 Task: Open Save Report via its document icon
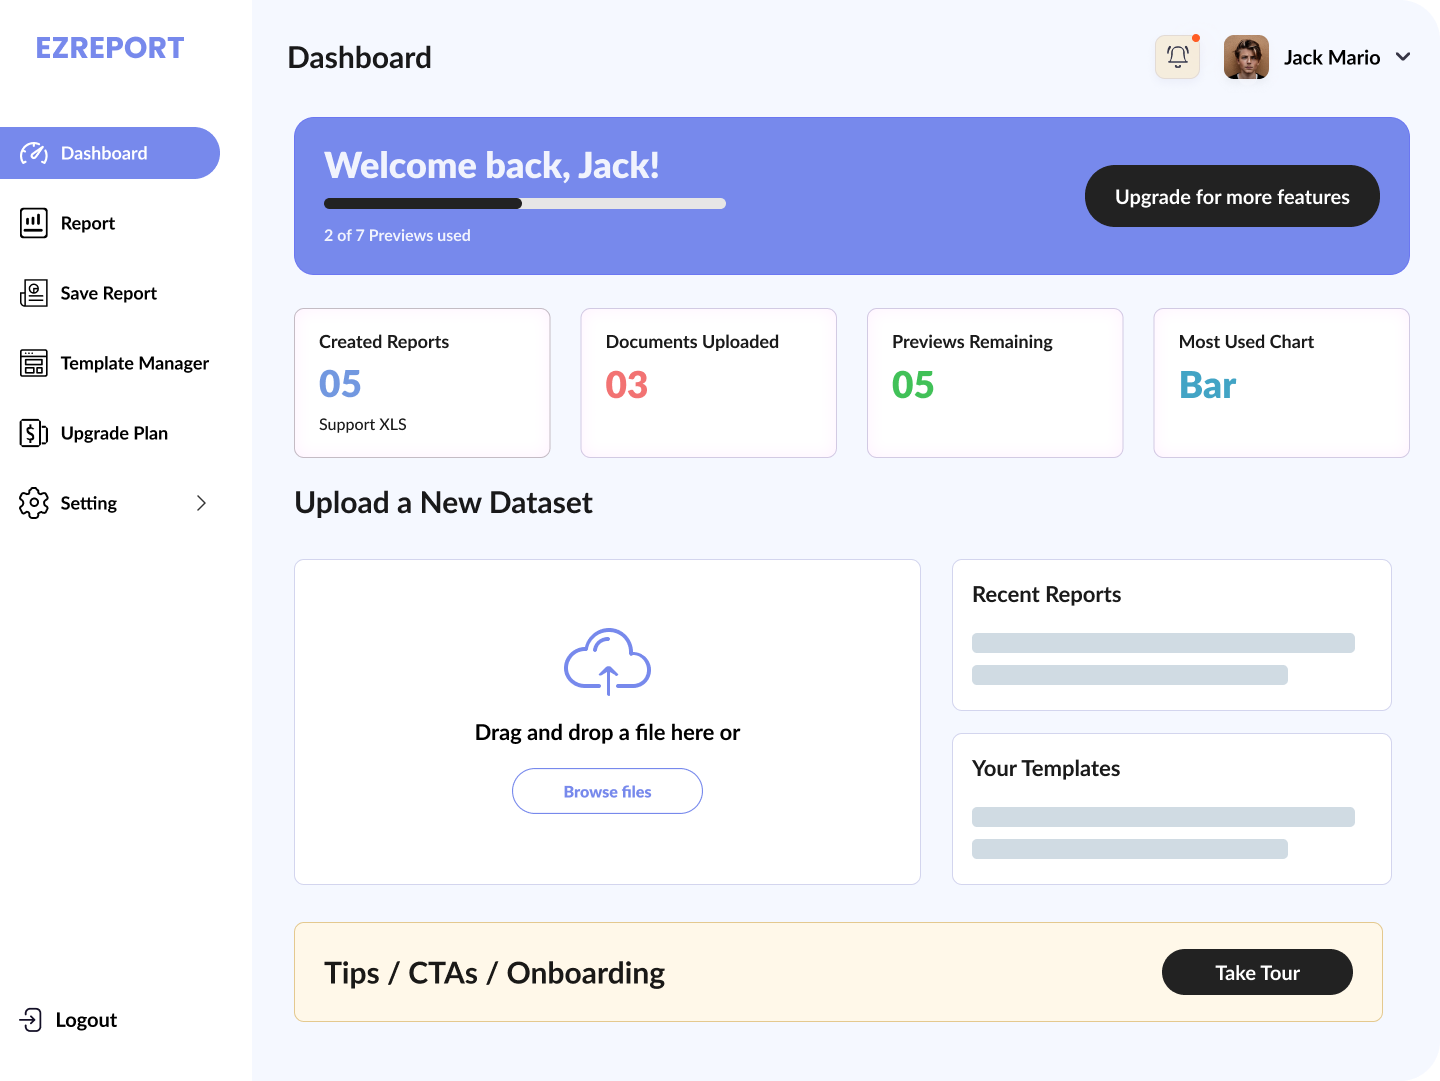(33, 293)
